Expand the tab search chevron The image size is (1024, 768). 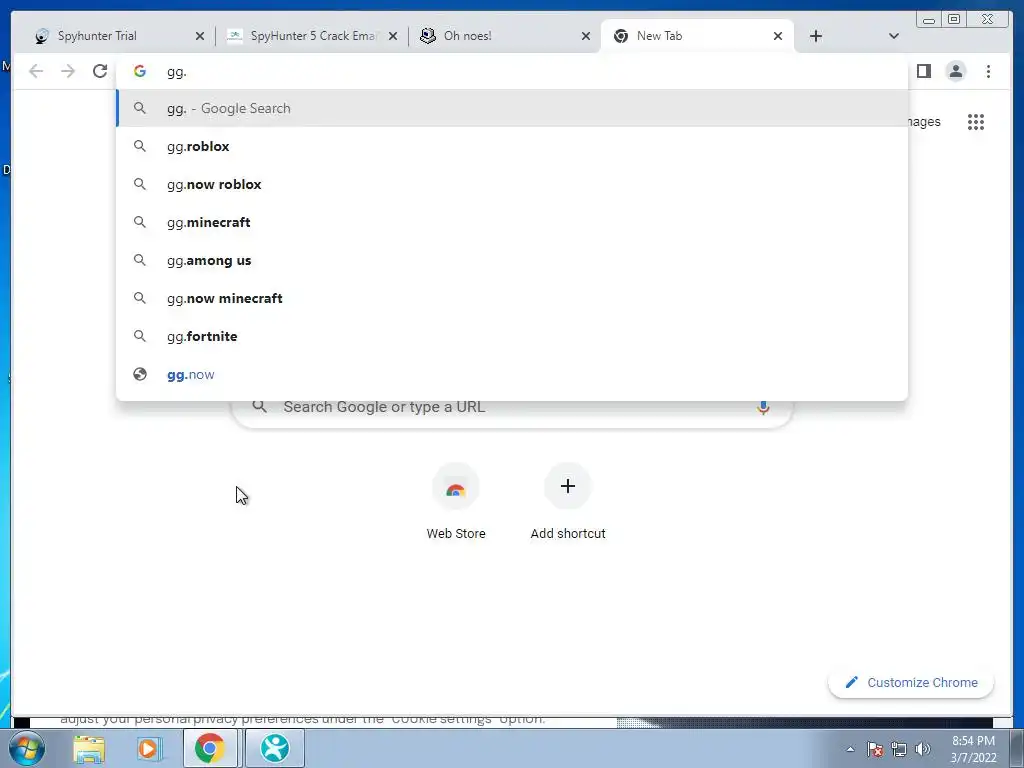(x=893, y=36)
